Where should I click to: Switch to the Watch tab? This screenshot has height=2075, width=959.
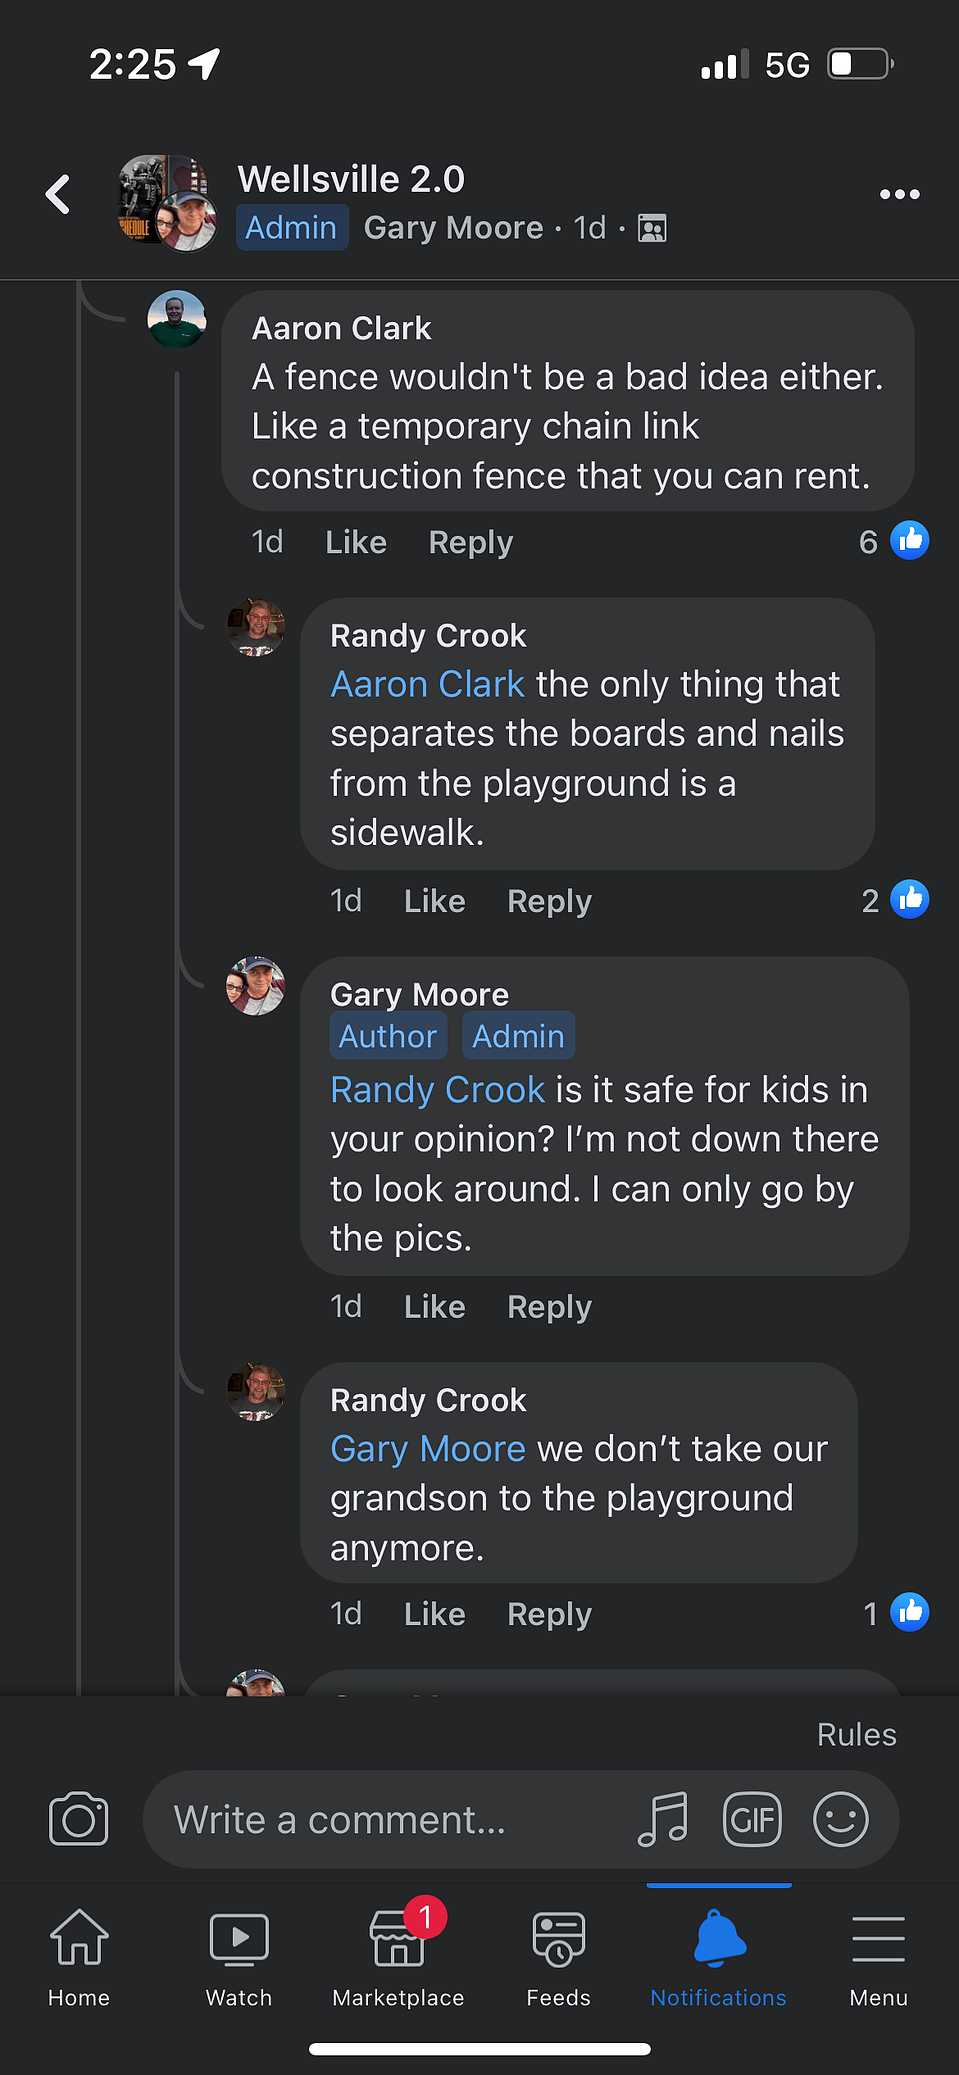(239, 1957)
